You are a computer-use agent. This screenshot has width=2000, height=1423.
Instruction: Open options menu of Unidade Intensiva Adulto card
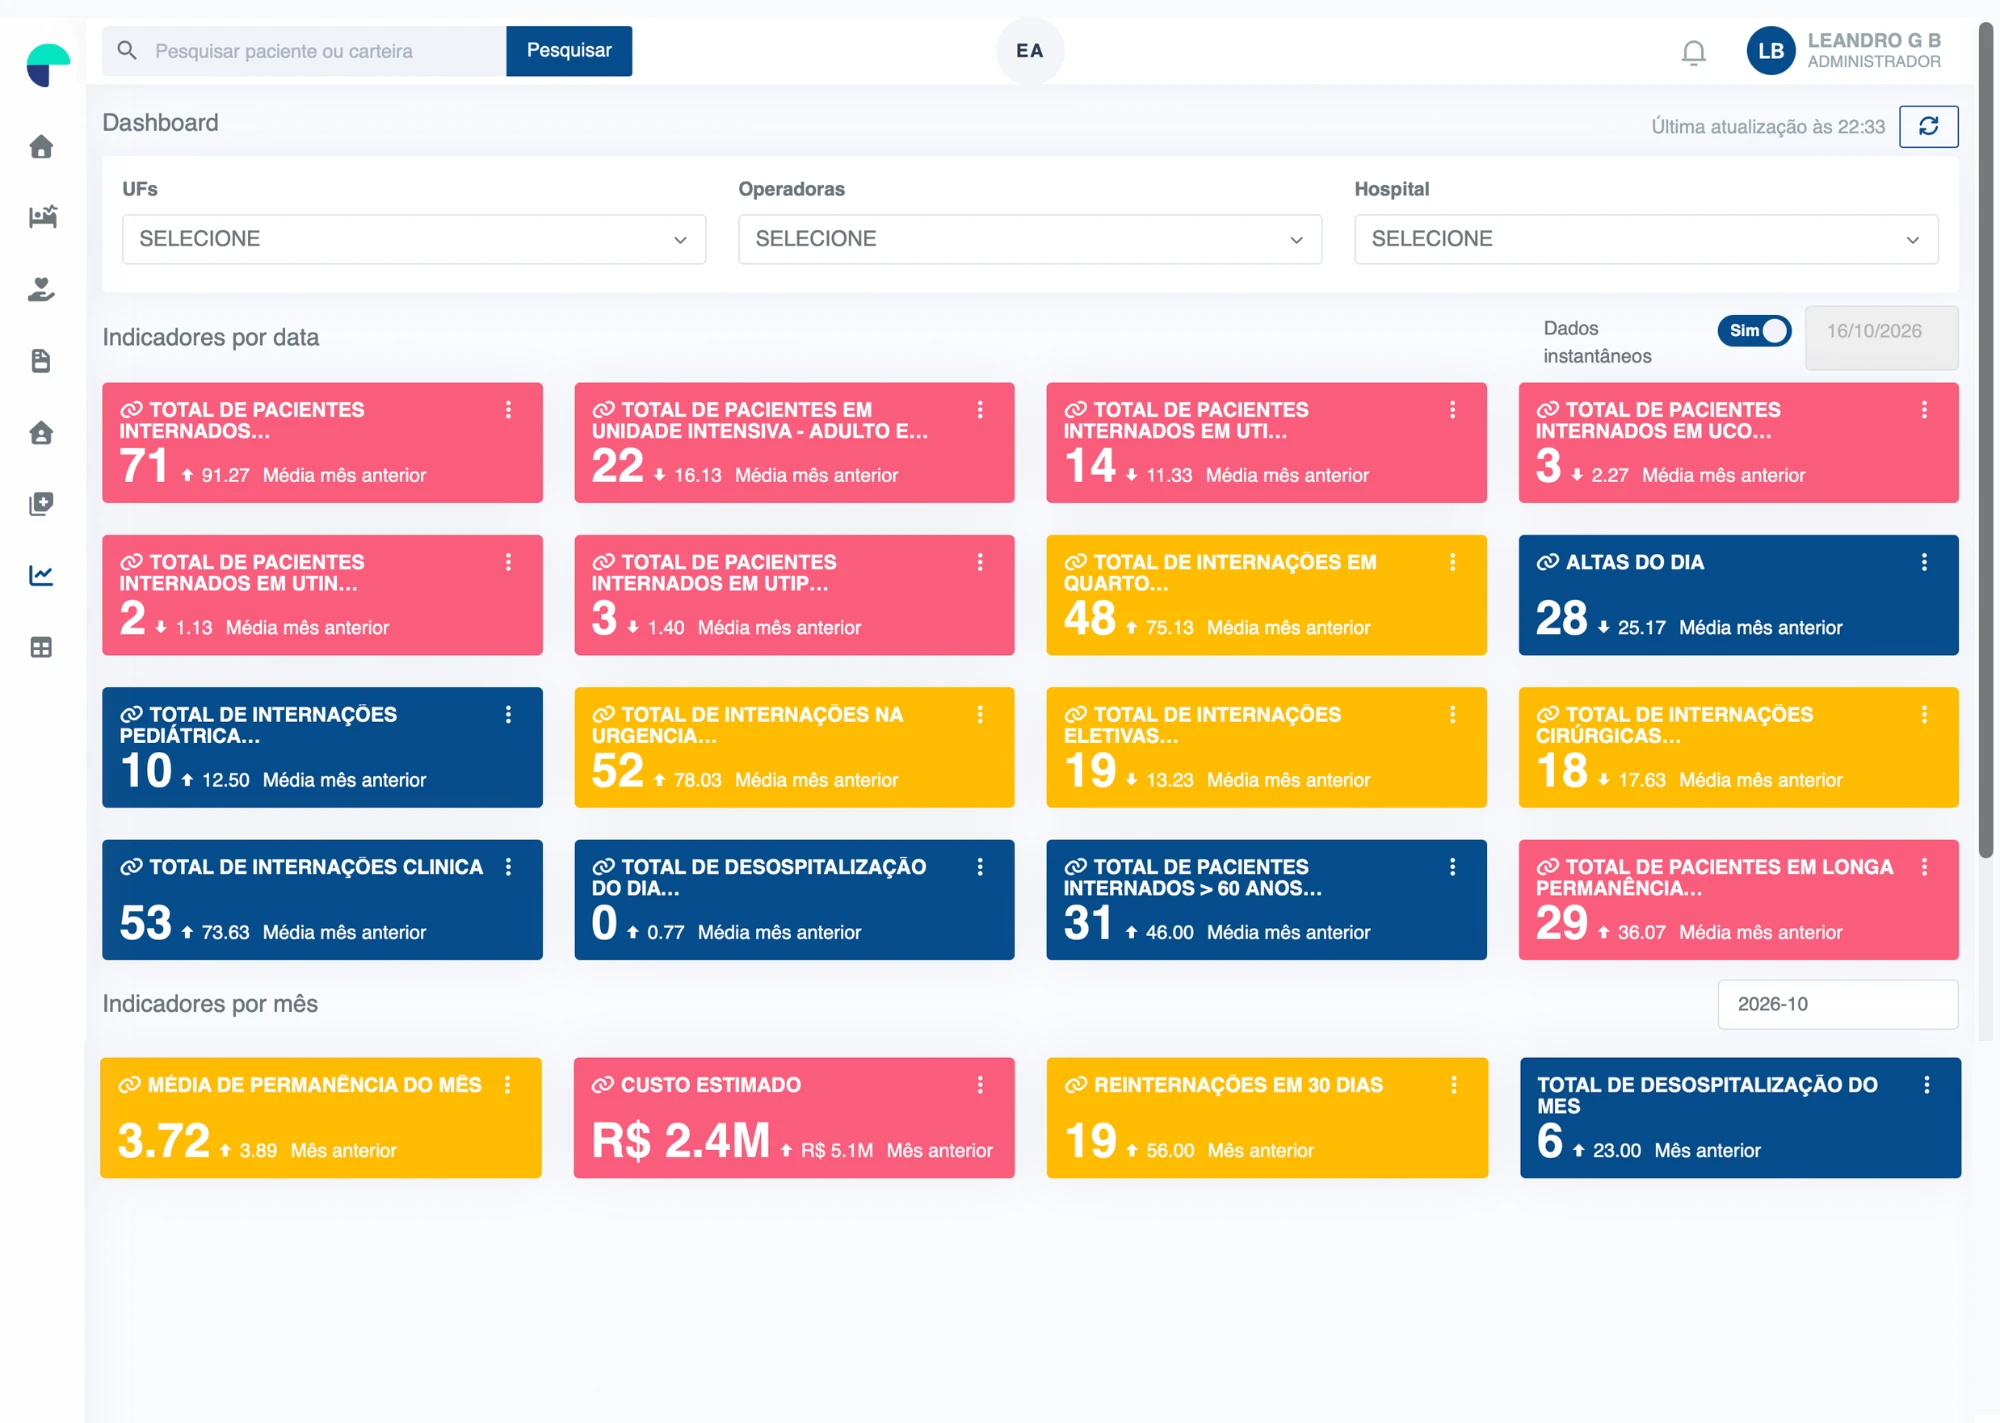click(980, 410)
